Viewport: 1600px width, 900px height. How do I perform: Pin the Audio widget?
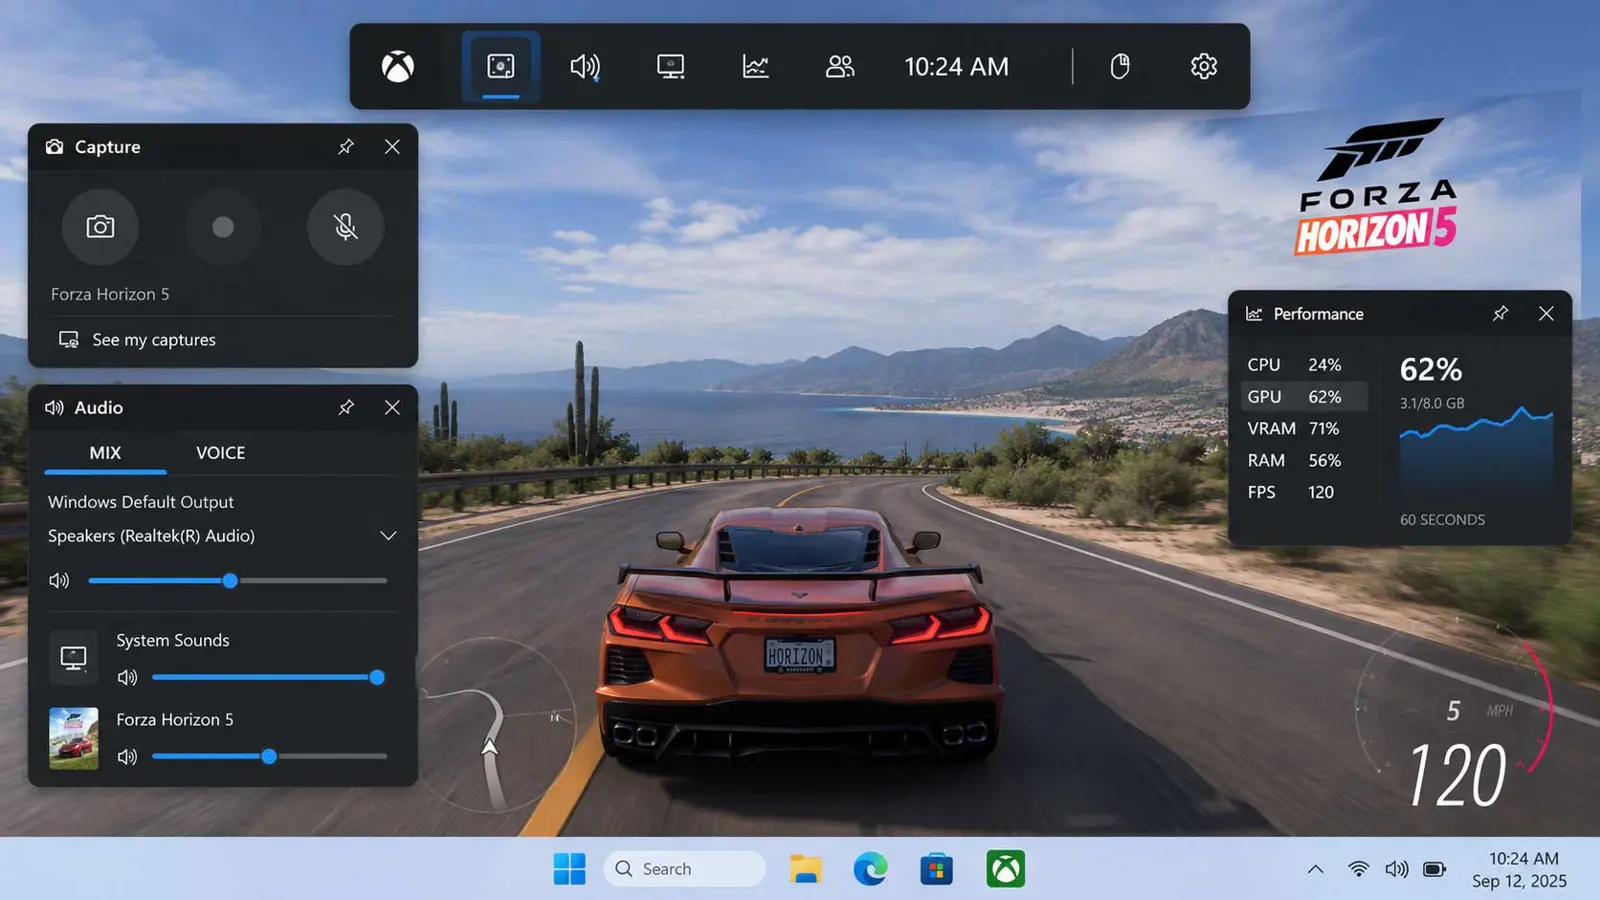346,408
